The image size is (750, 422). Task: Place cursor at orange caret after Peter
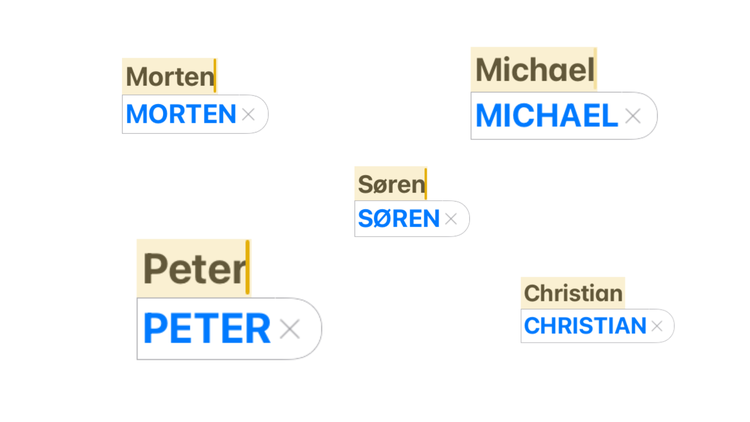[248, 267]
